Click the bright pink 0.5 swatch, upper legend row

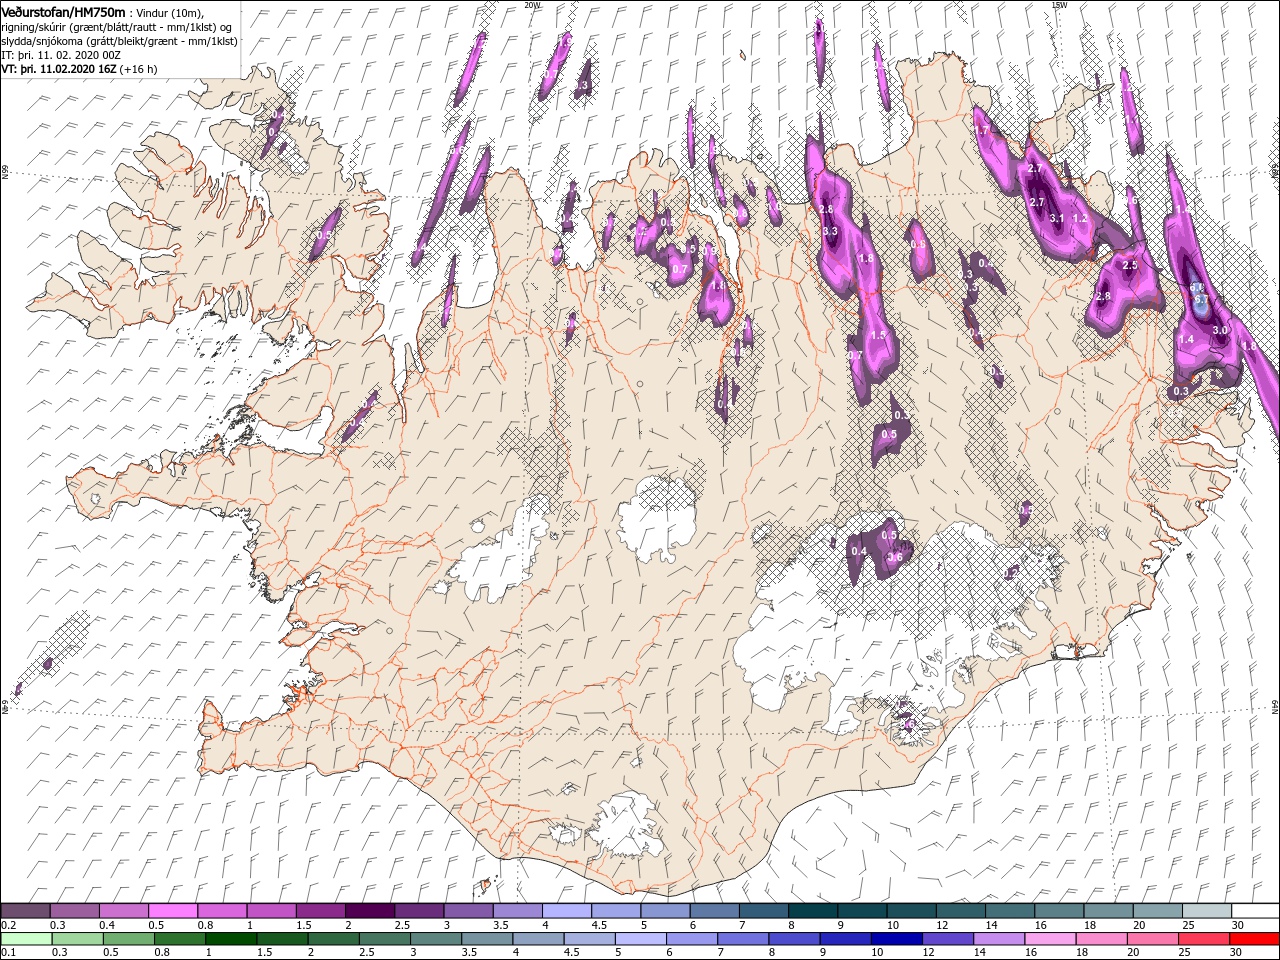coord(172,911)
